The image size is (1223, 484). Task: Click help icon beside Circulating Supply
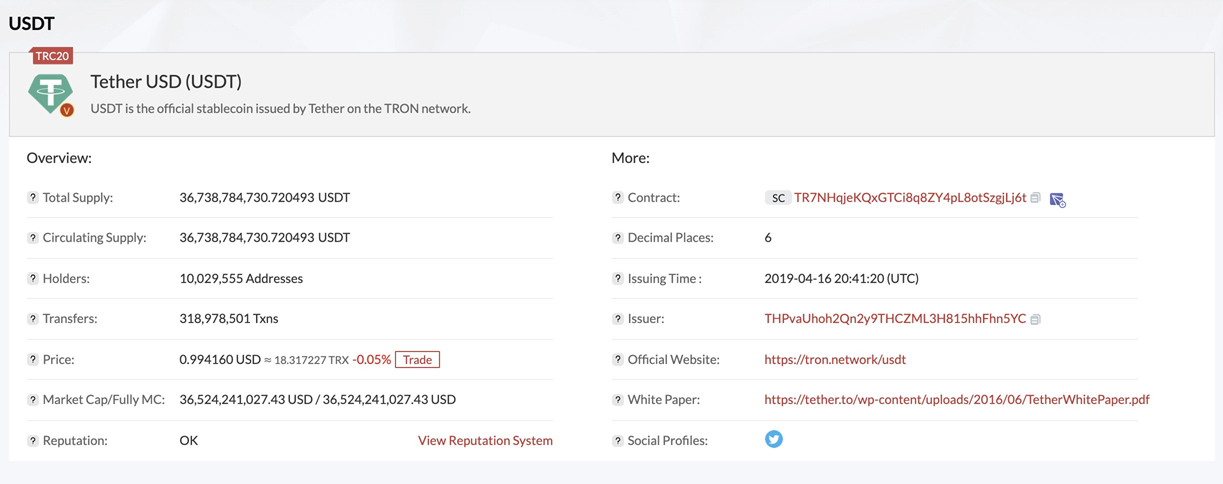(32, 238)
